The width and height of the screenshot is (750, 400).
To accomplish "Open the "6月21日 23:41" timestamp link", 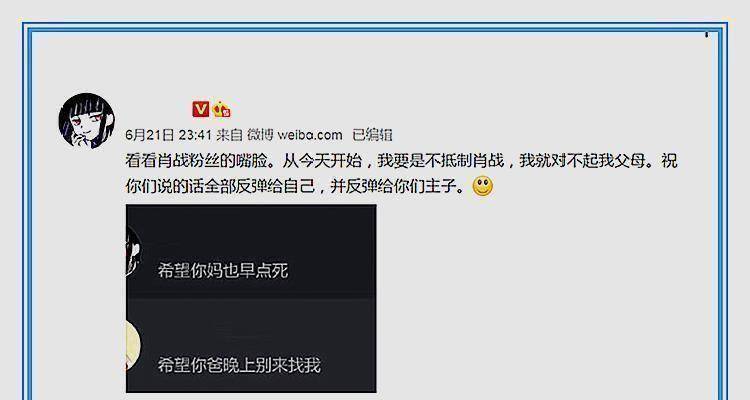I will pos(168,135).
